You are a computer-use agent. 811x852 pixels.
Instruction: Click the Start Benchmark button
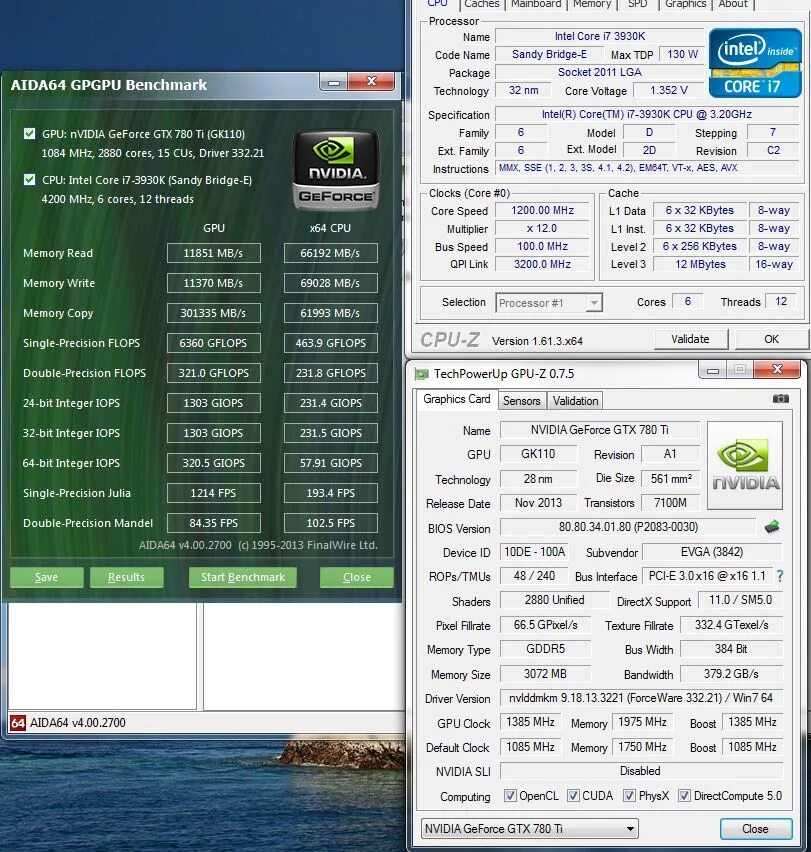243,577
